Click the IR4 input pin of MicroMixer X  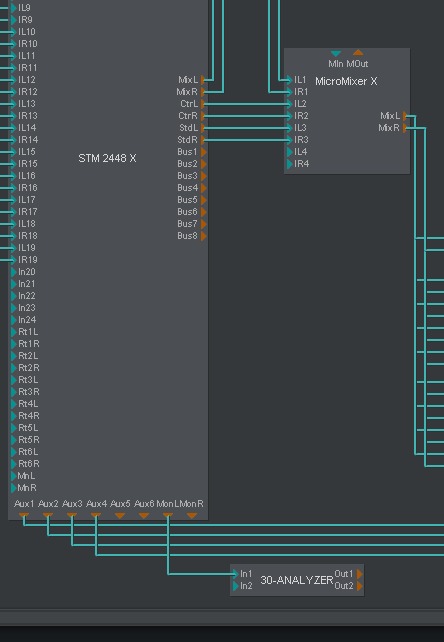coord(290,164)
